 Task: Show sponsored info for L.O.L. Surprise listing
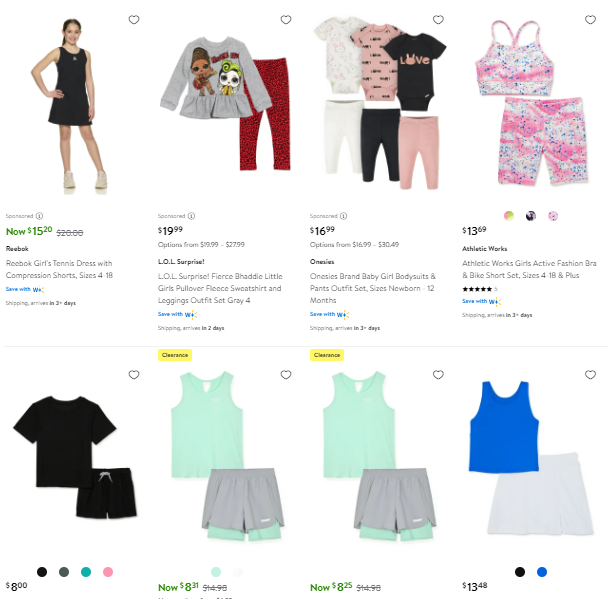point(191,216)
